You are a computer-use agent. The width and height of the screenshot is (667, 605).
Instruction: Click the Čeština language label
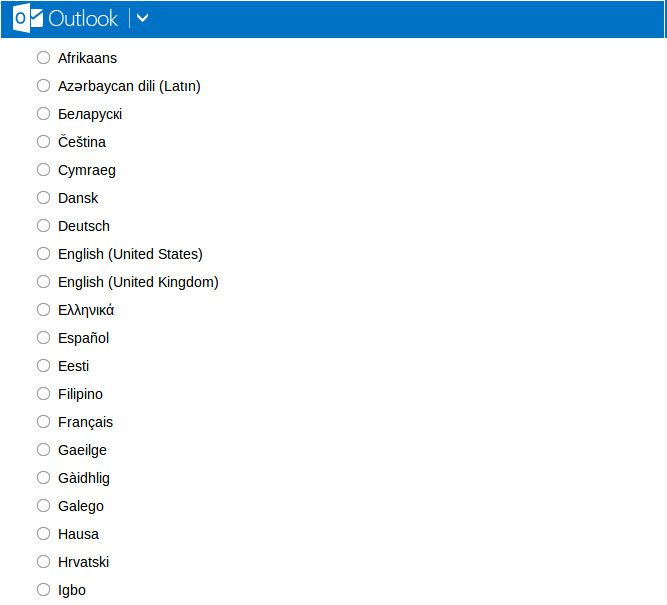[82, 142]
